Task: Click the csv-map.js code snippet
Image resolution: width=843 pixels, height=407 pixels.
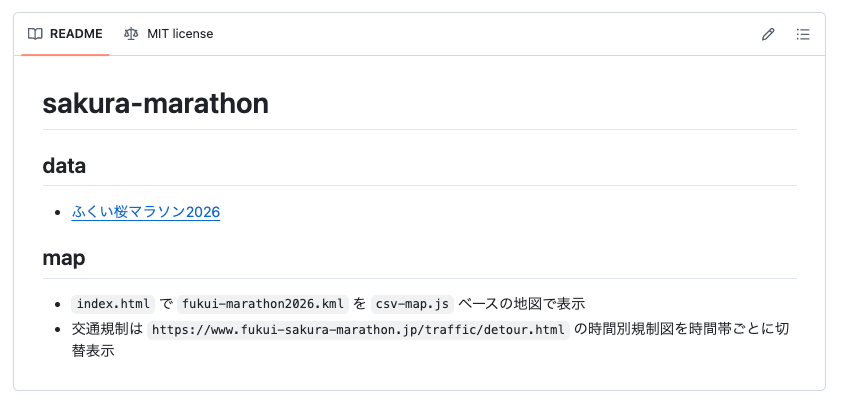Action: (412, 304)
